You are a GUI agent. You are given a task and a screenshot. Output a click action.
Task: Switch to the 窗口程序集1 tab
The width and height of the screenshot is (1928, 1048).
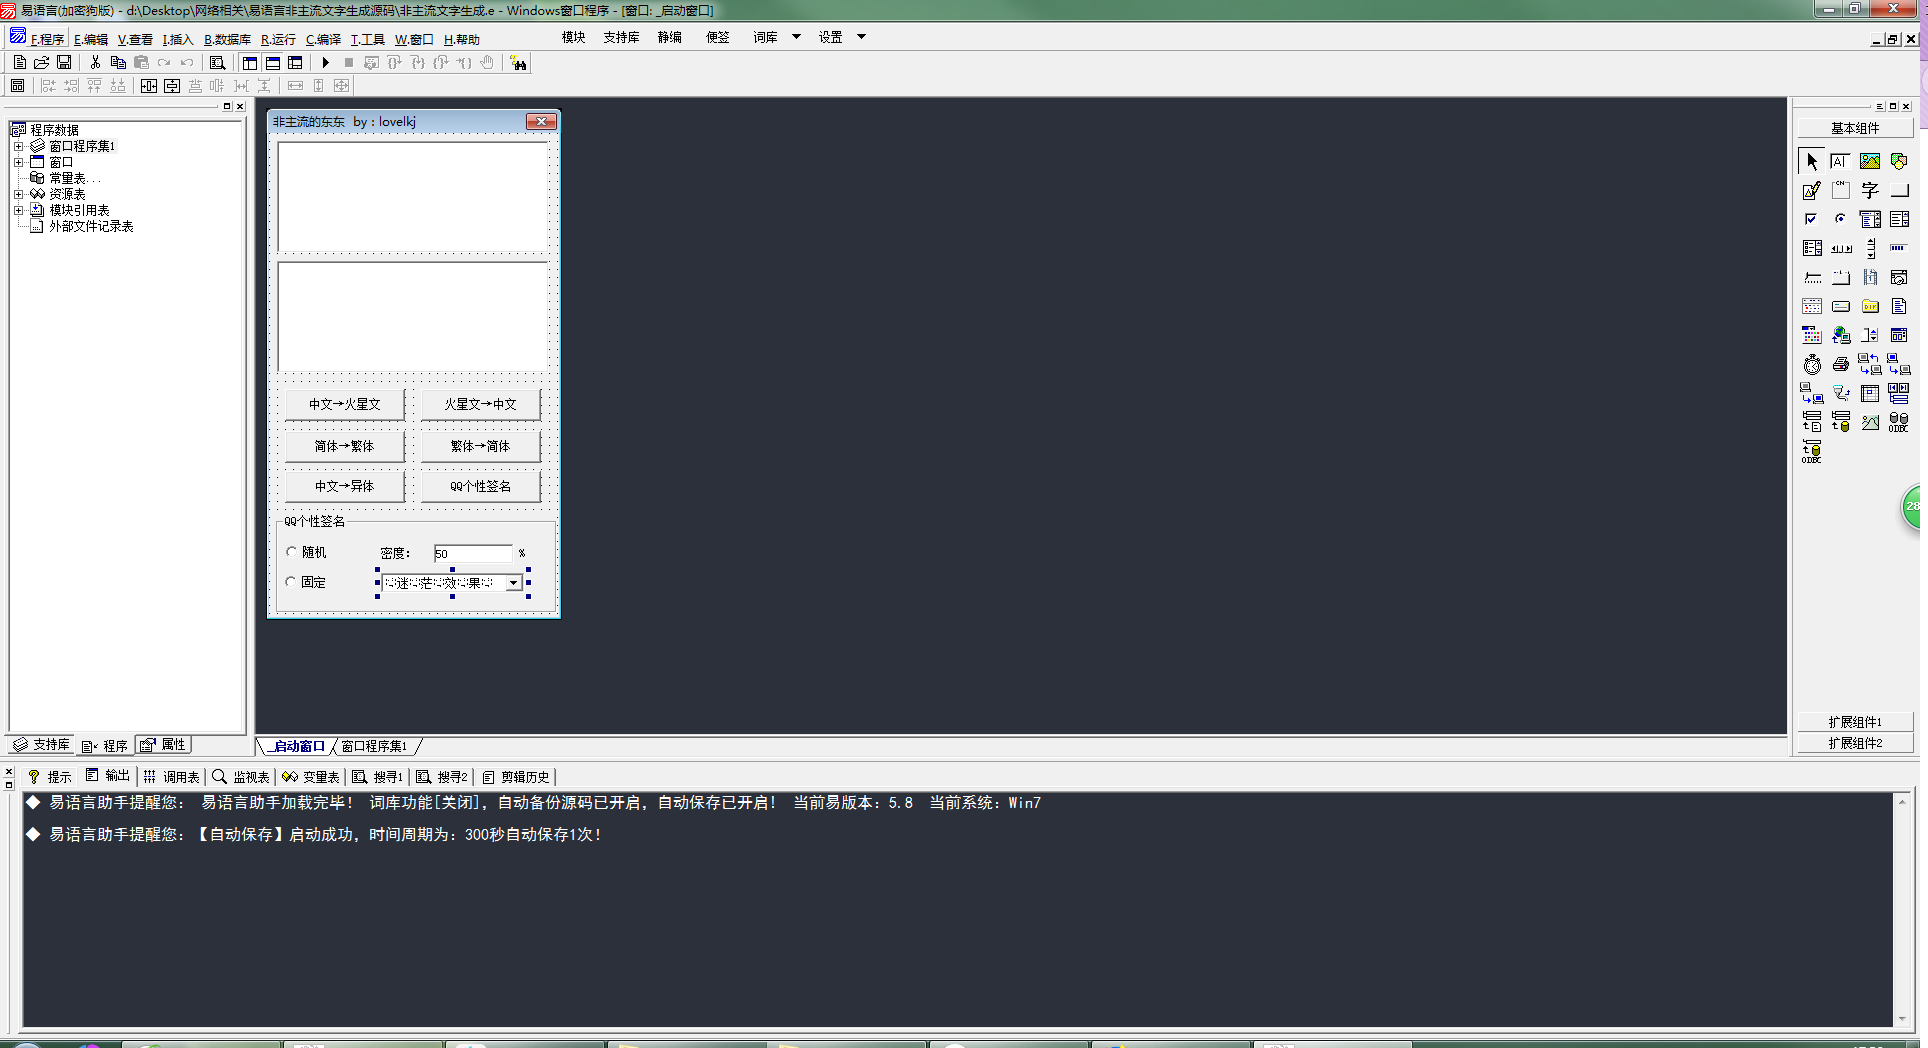[x=374, y=747]
